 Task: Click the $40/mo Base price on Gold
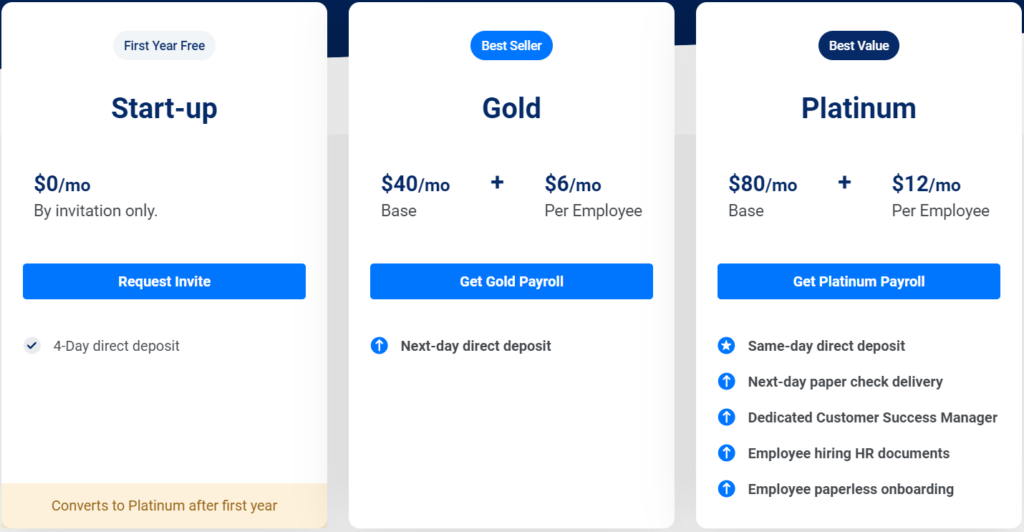(415, 185)
